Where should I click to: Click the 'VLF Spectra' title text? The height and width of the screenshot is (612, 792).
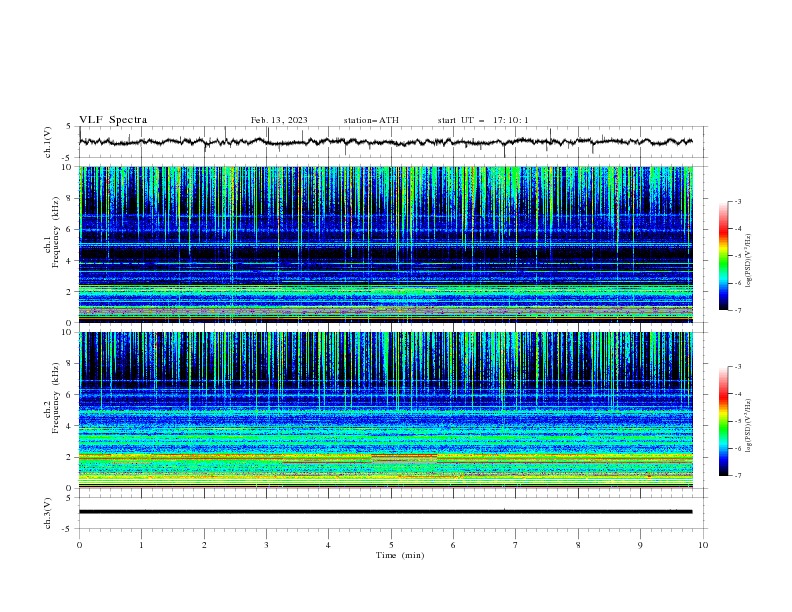click(113, 120)
